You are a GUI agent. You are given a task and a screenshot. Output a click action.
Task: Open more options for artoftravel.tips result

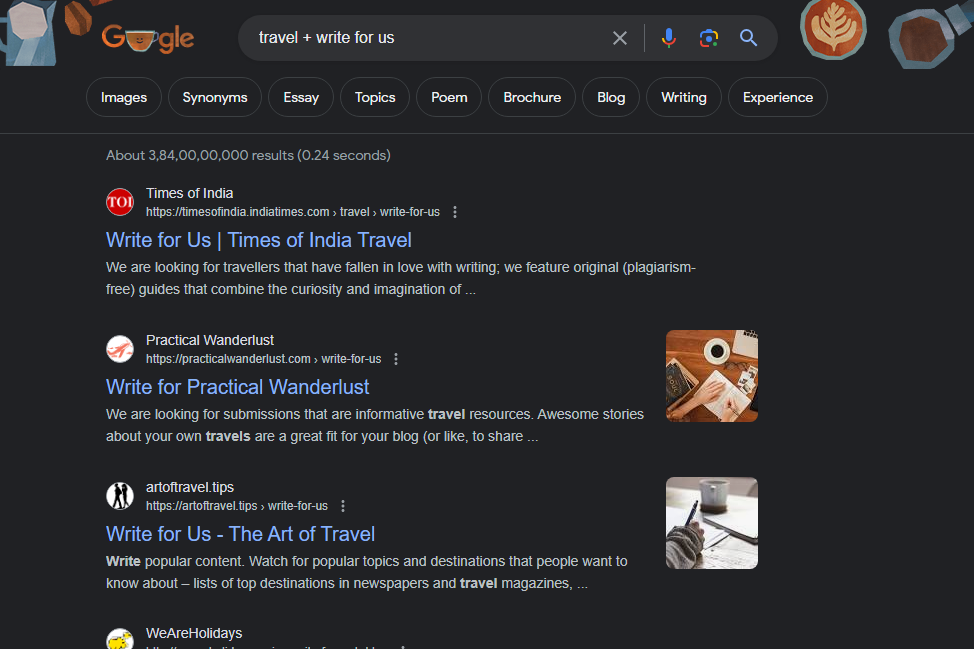pyautogui.click(x=343, y=506)
